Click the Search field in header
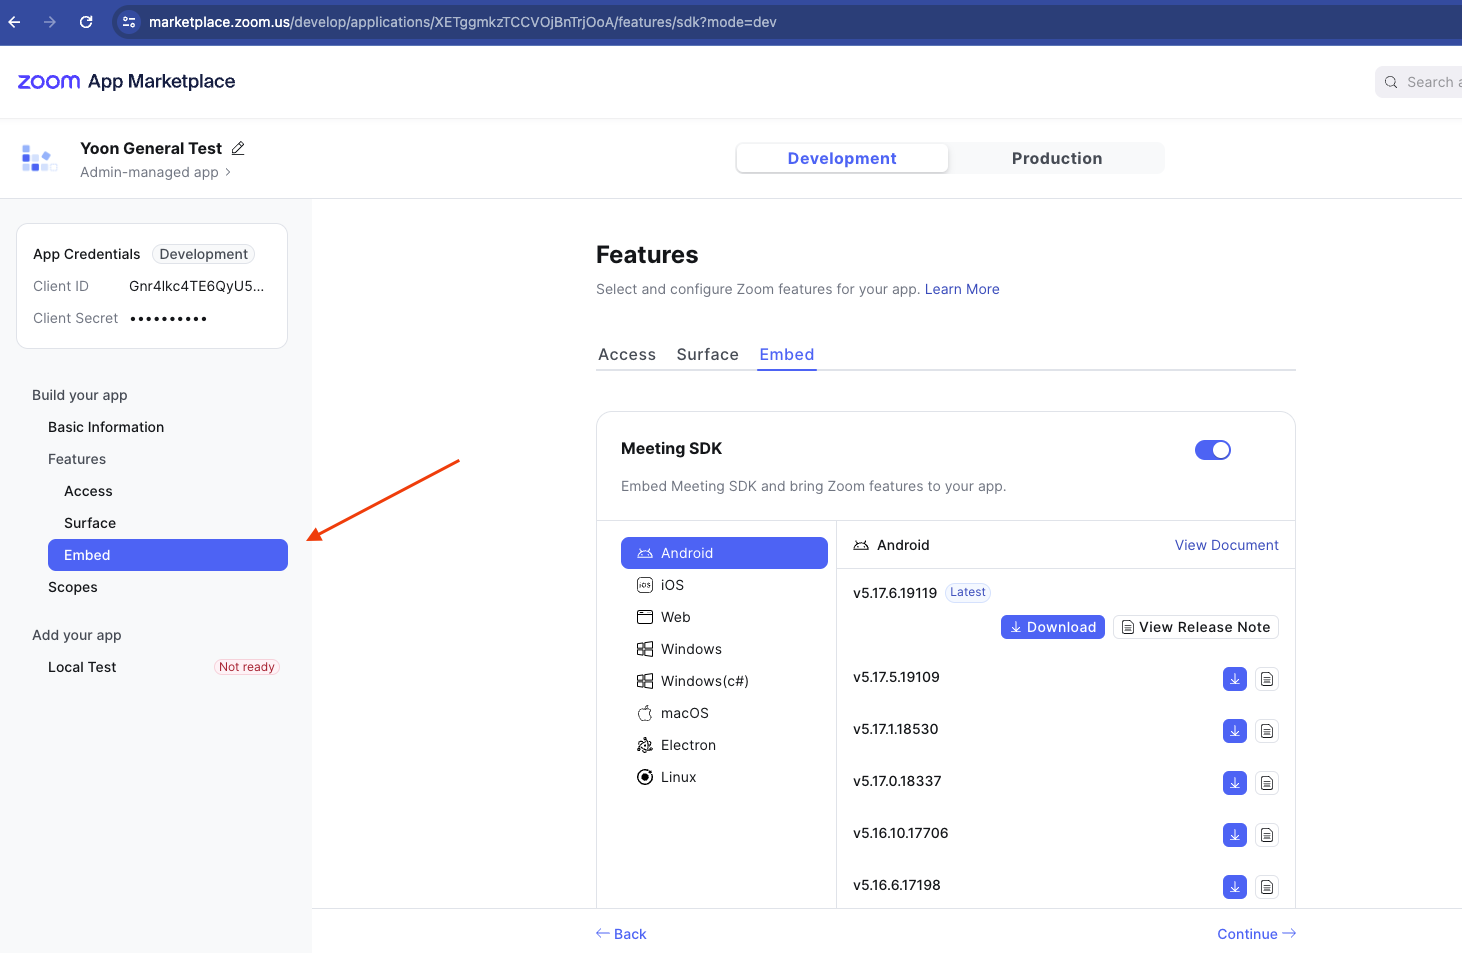 pos(1419,82)
